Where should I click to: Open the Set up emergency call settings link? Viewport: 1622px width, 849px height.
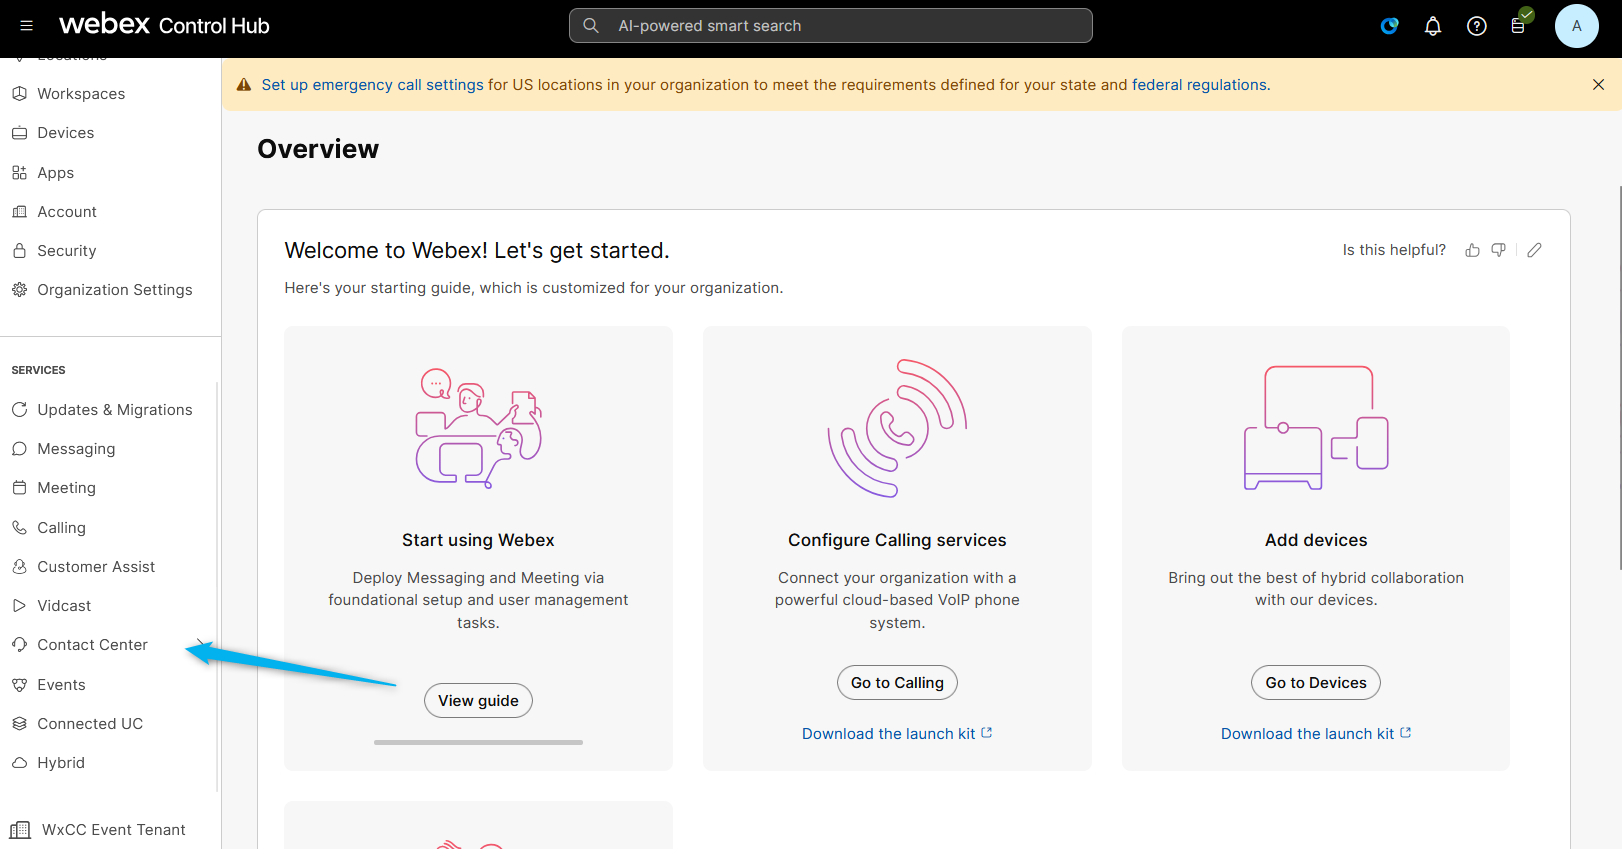coord(372,85)
